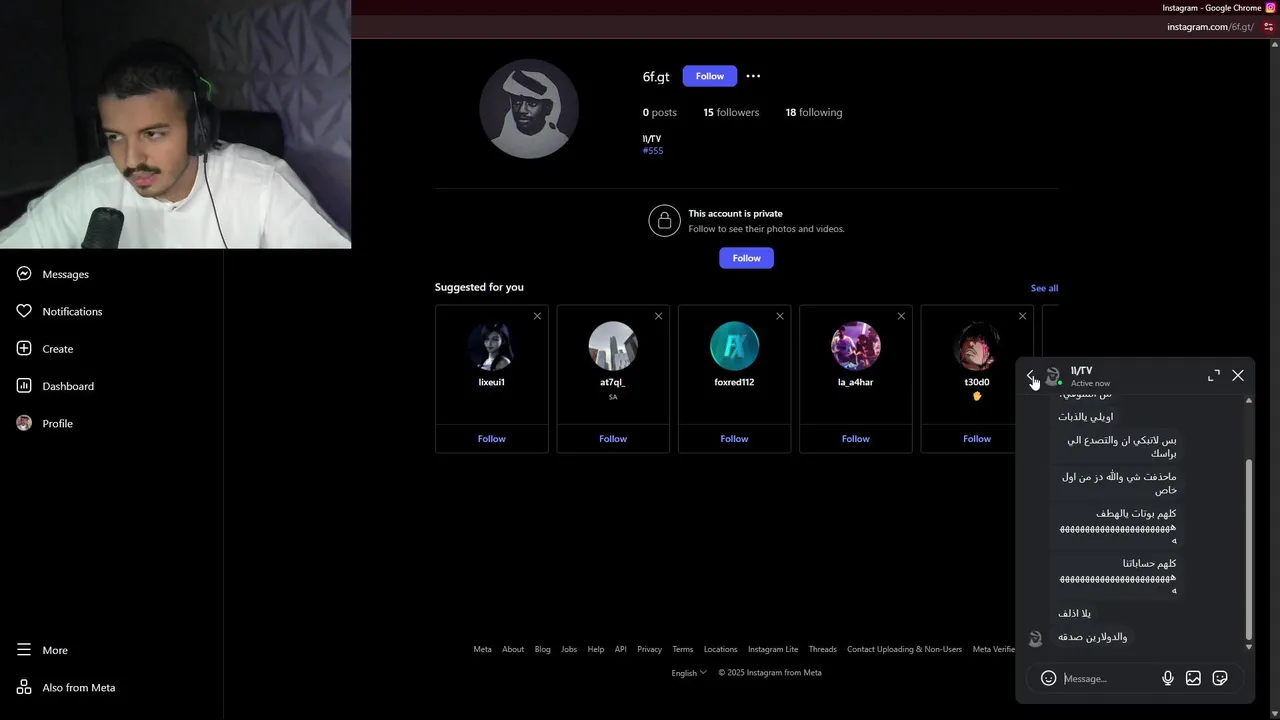Open foxred112 profile avatar
The image size is (1280, 720).
click(x=734, y=346)
